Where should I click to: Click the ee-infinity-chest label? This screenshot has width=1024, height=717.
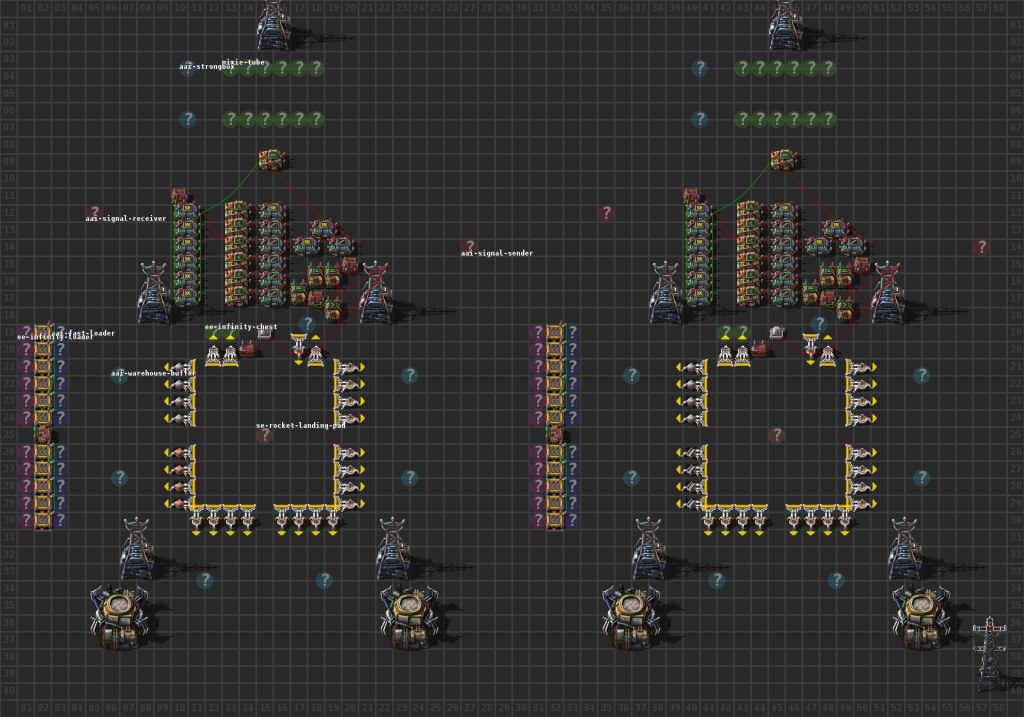(x=241, y=327)
